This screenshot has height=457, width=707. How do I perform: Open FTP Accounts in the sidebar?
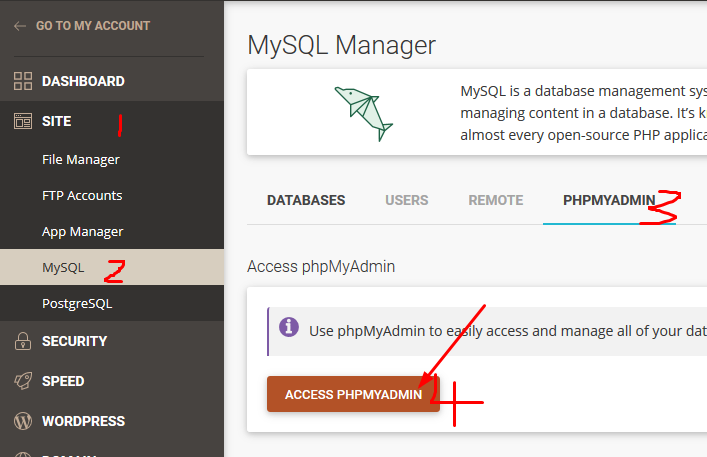click(82, 195)
